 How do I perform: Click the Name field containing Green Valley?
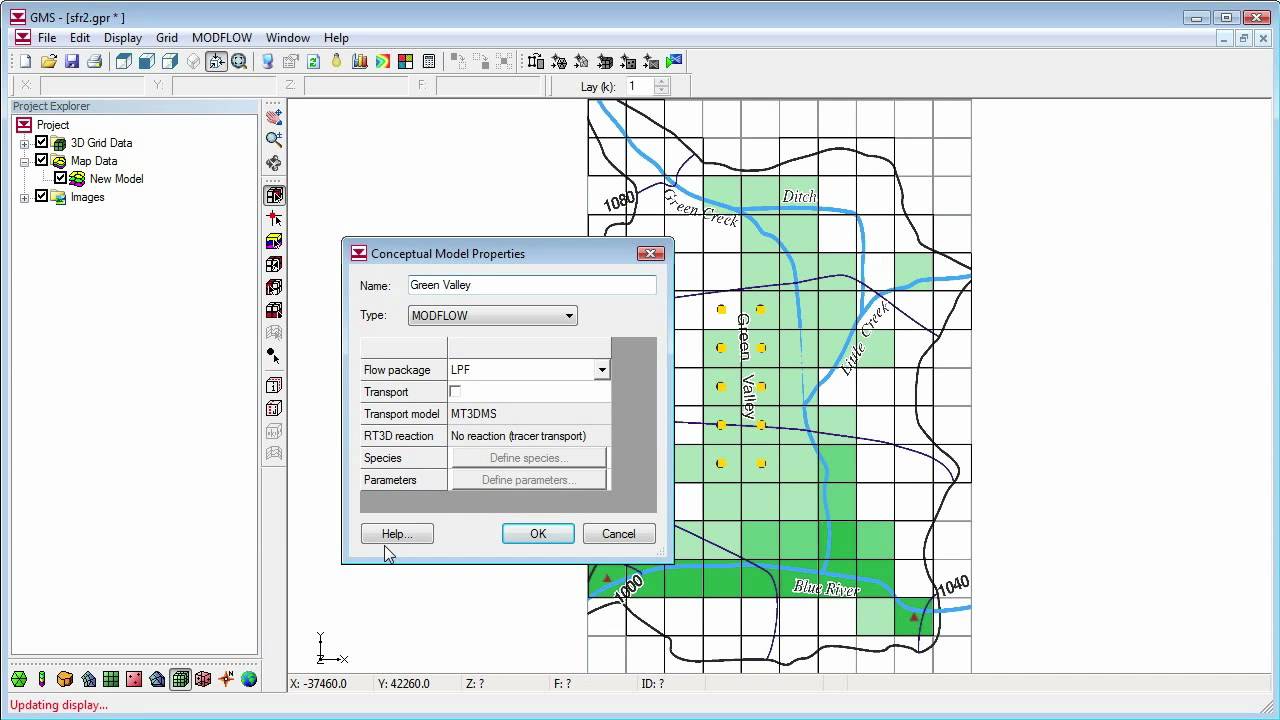pos(532,285)
